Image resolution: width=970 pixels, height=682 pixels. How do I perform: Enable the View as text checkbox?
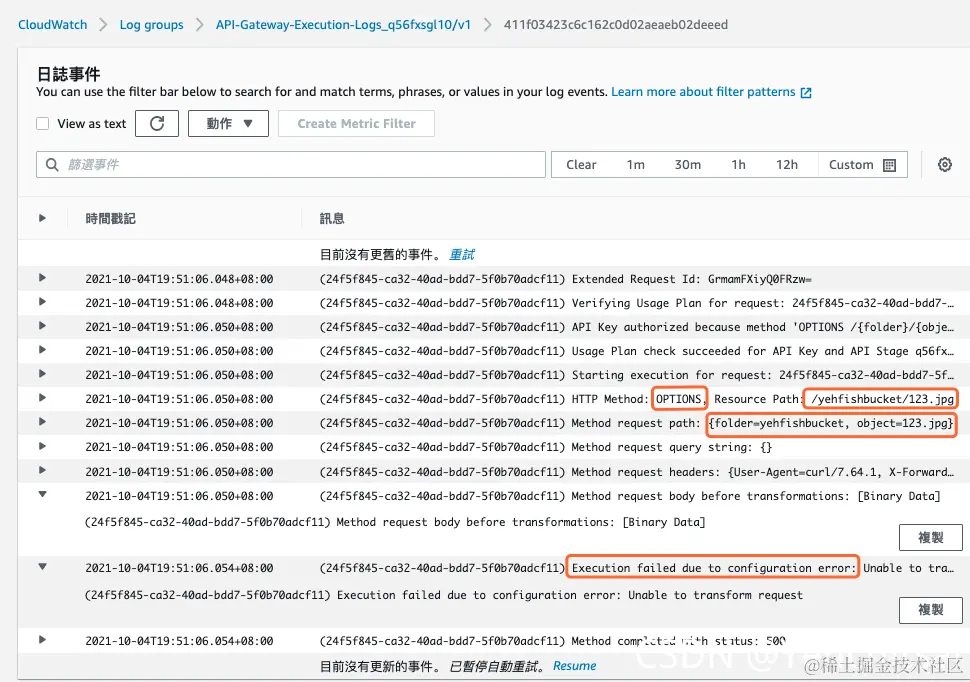click(x=43, y=124)
